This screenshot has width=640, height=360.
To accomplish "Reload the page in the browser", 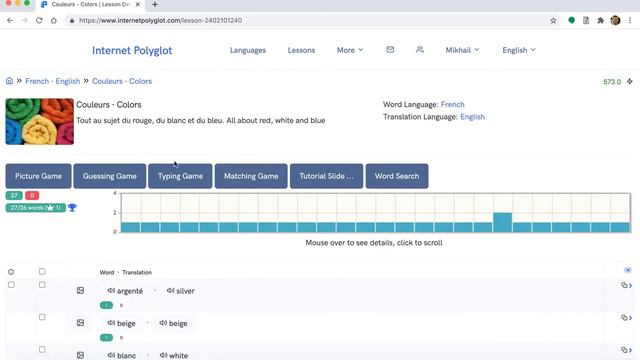I will [x=39, y=20].
